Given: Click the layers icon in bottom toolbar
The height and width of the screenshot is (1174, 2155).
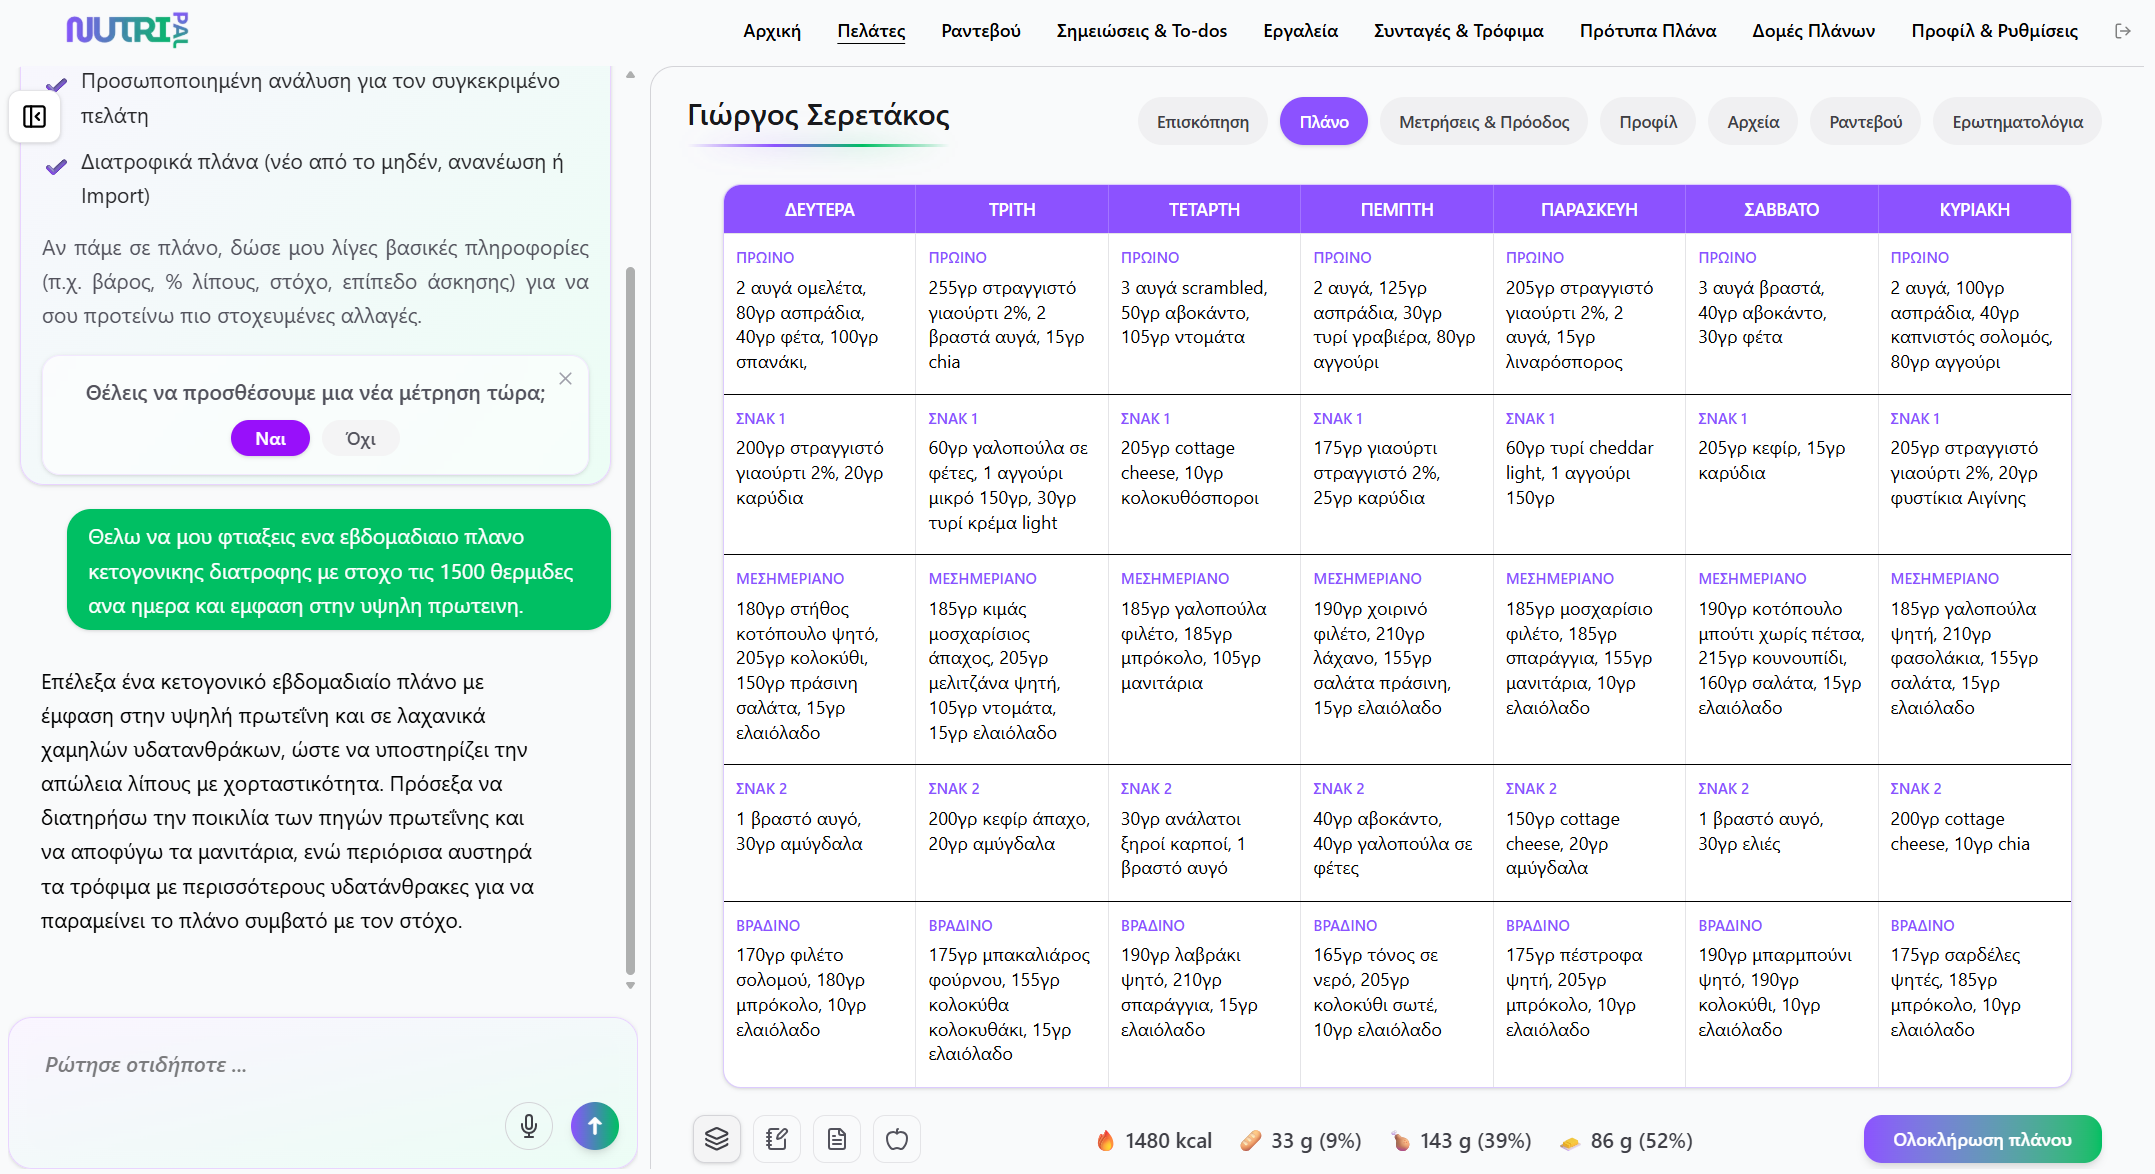Looking at the screenshot, I should coord(716,1139).
